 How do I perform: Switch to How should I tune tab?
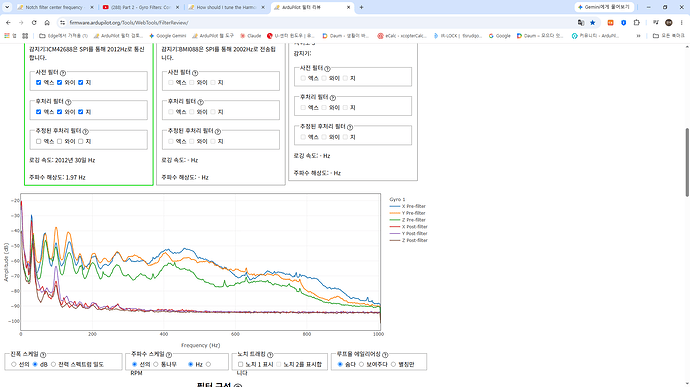coord(226,7)
